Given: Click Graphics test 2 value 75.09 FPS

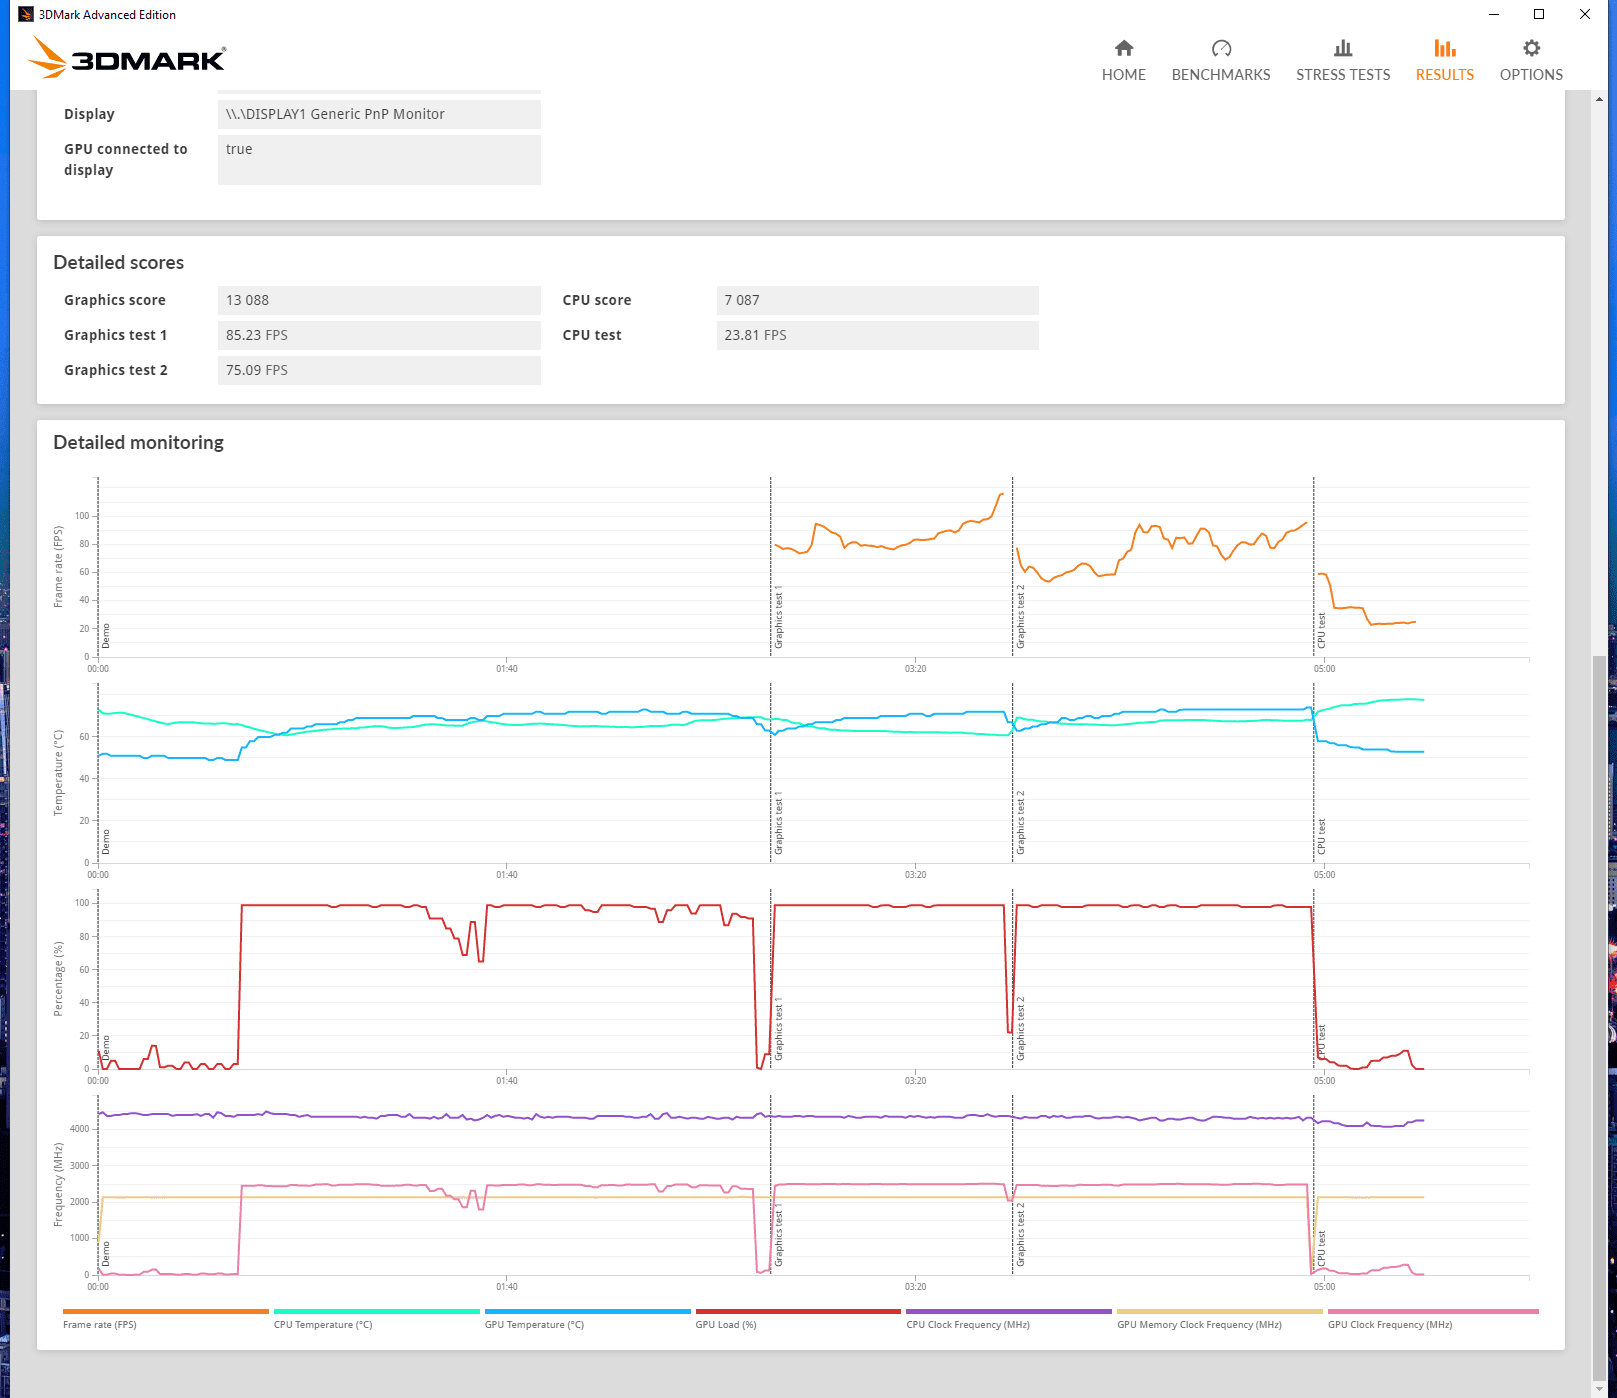Looking at the screenshot, I should (x=379, y=370).
